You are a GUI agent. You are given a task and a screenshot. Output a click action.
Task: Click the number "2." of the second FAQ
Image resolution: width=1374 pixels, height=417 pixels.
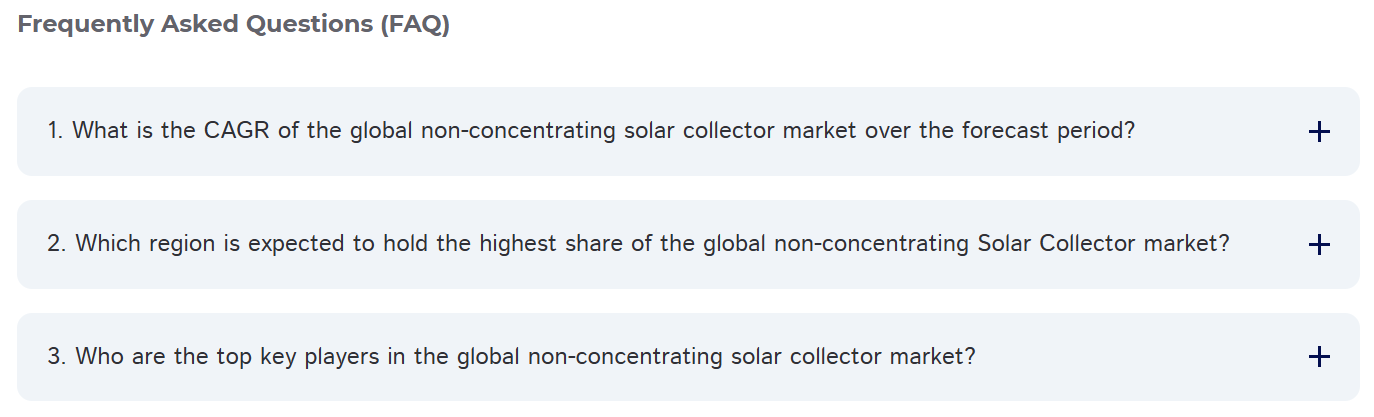pos(57,244)
